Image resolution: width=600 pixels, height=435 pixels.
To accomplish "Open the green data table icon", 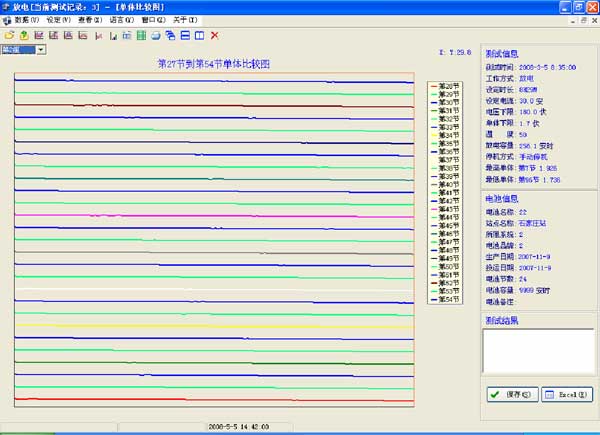I will pyautogui.click(x=141, y=36).
